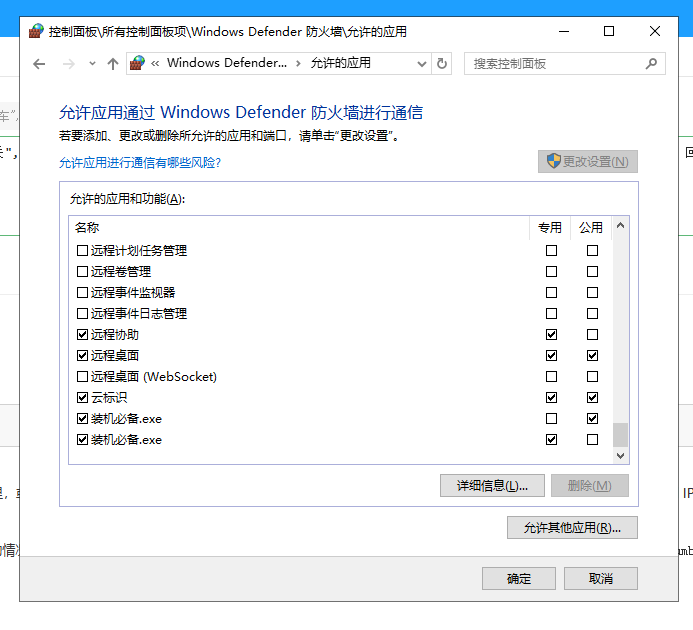
Task: Click the firewall icon in the address bar
Action: coord(137,63)
